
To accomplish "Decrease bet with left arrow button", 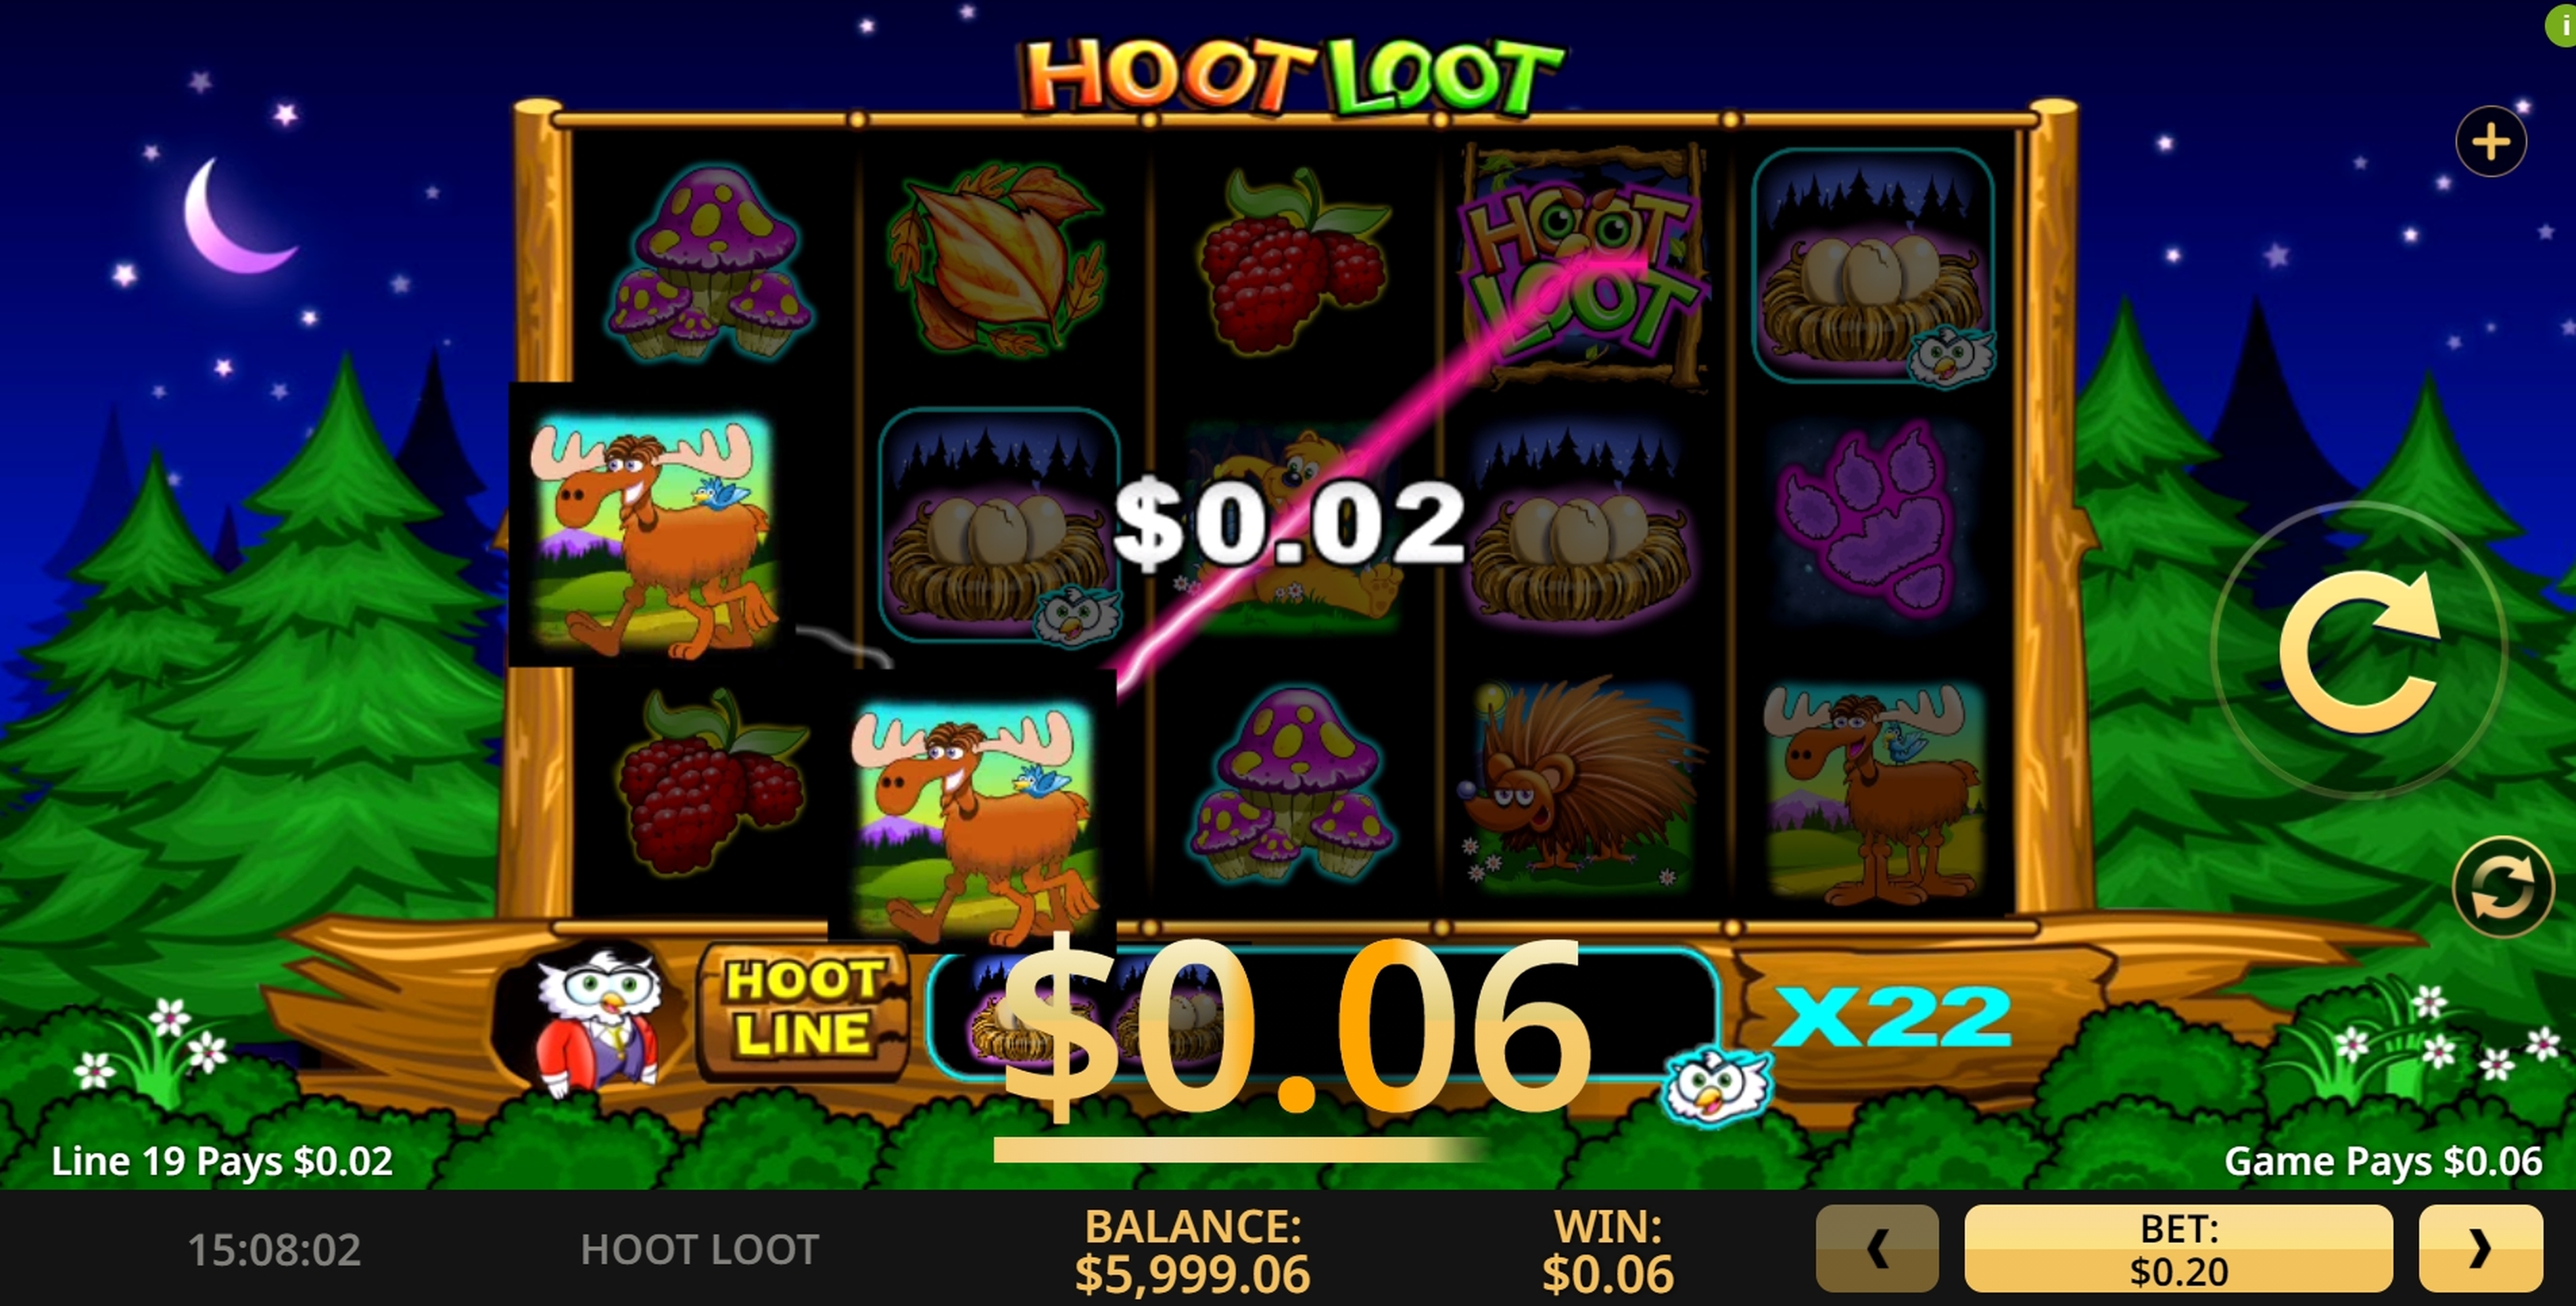I will 1877,1248.
